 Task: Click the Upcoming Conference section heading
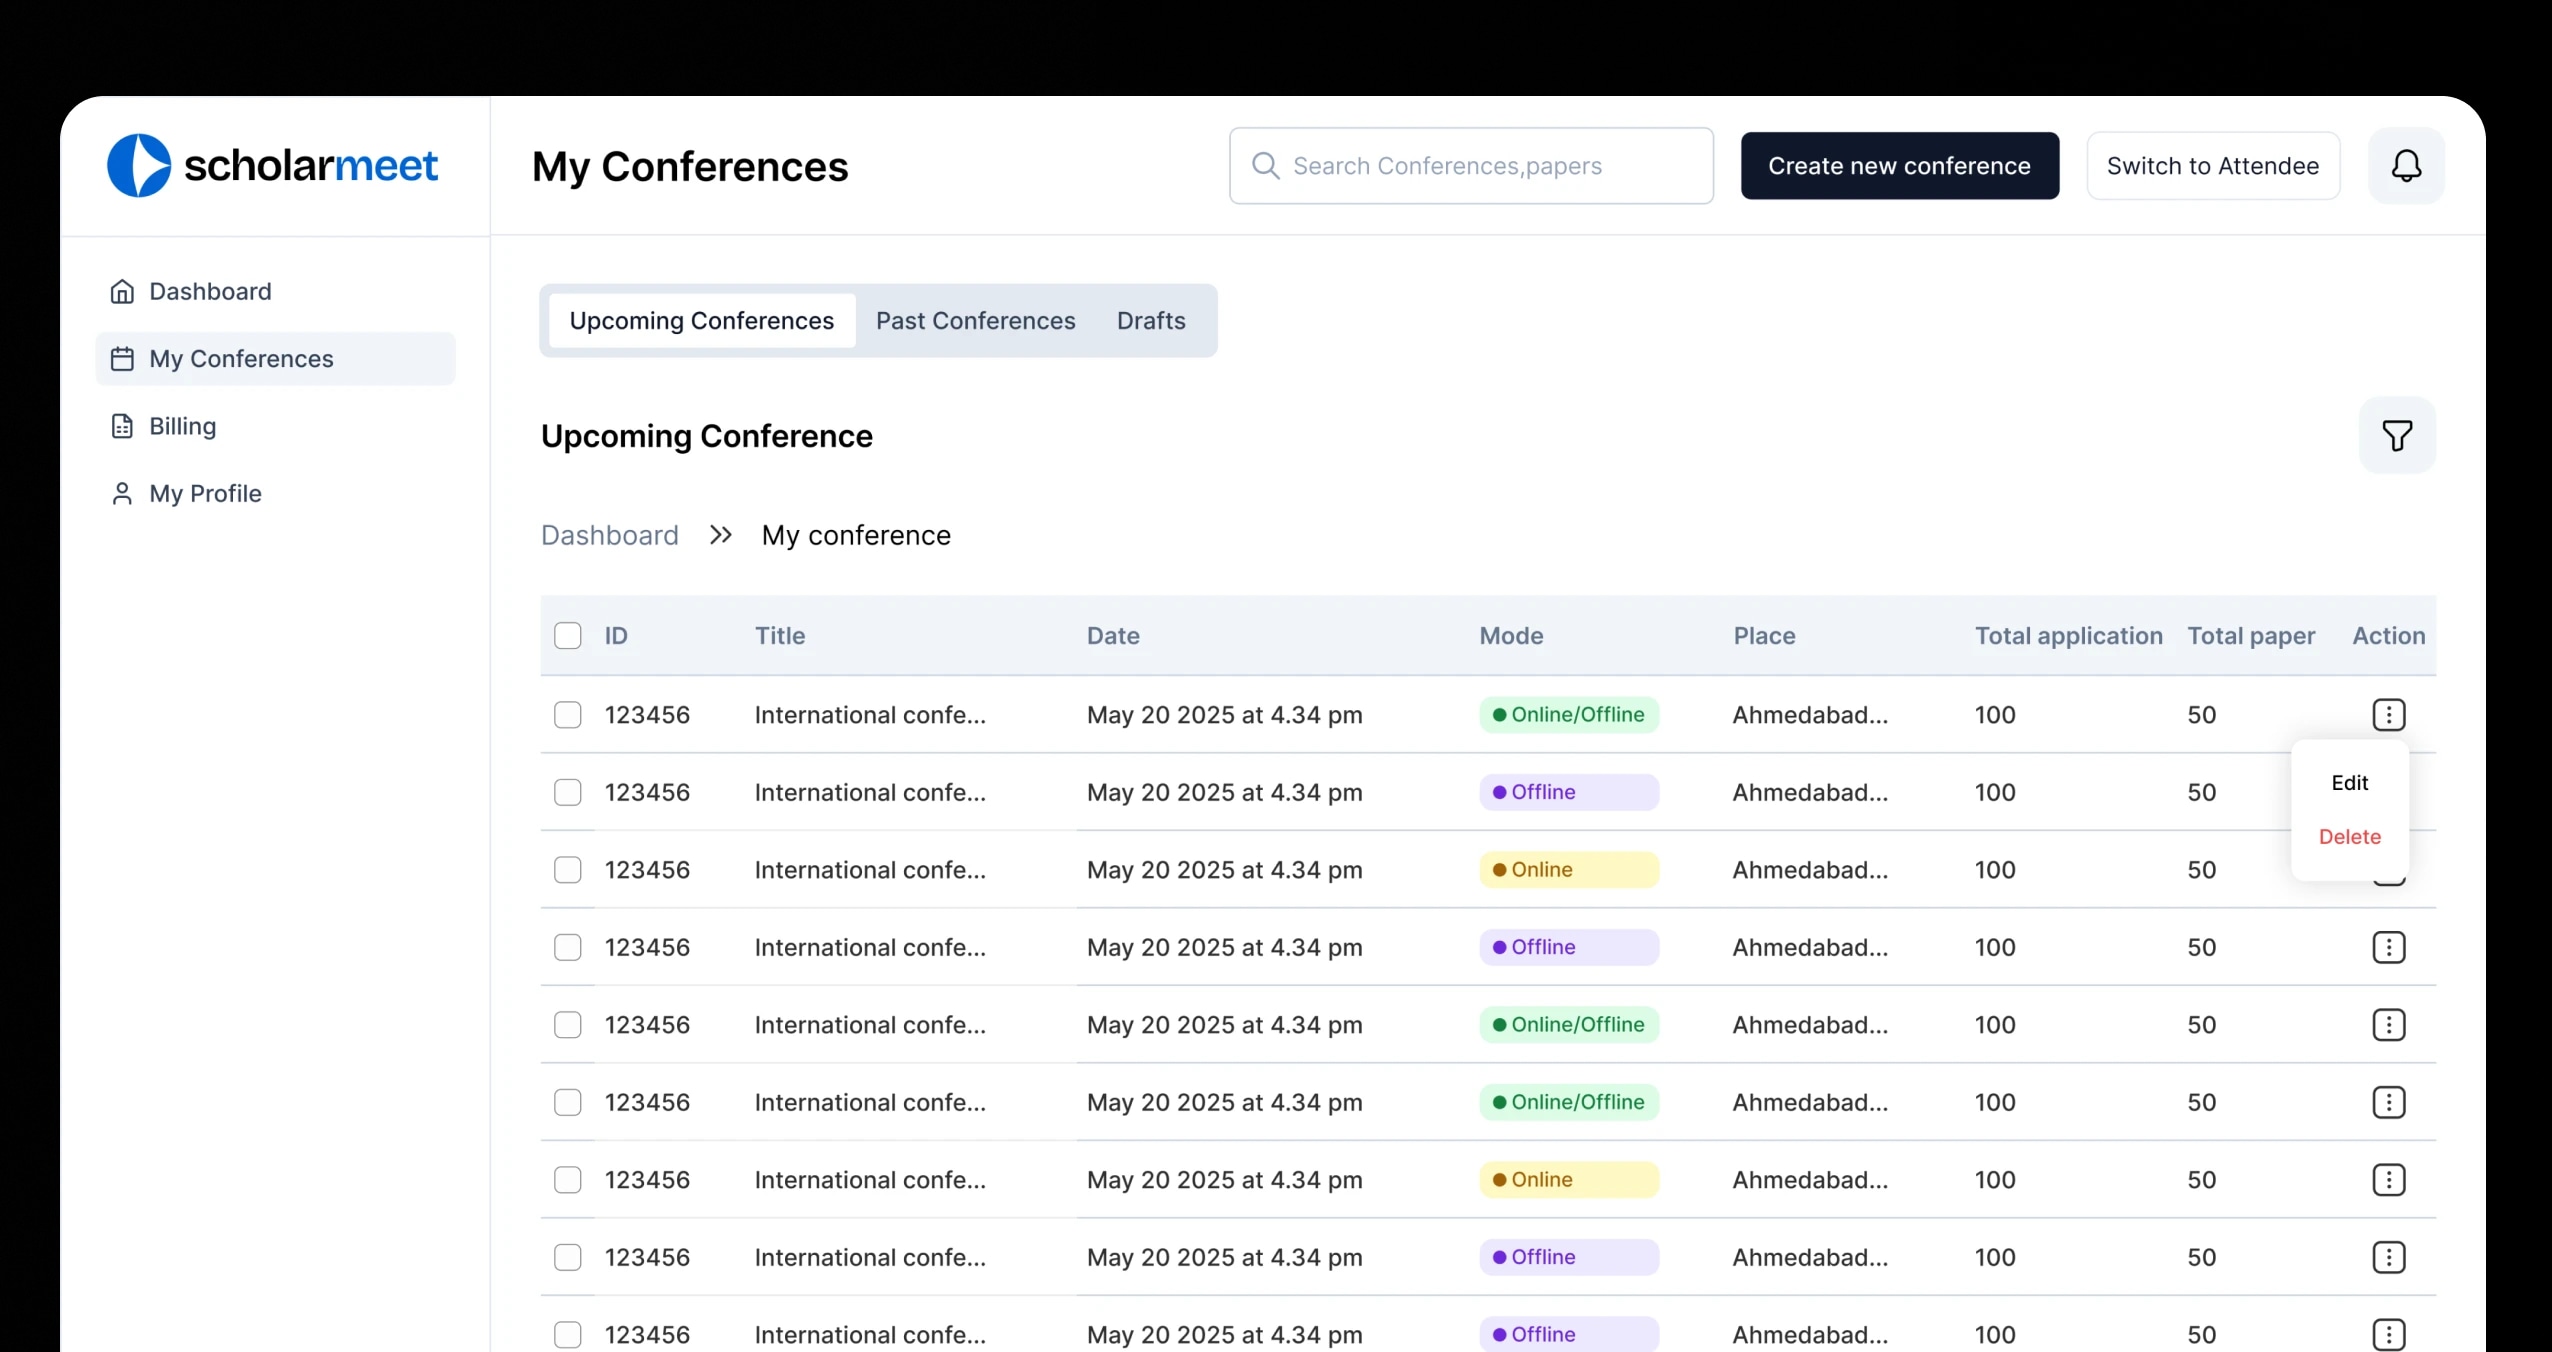coord(706,436)
